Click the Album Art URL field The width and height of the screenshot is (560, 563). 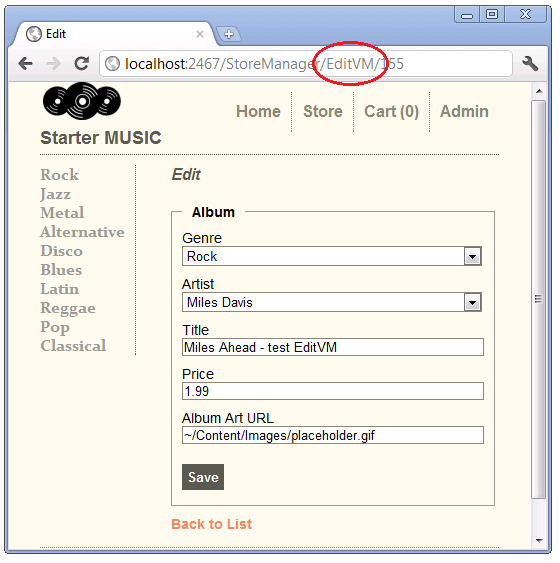click(x=333, y=435)
